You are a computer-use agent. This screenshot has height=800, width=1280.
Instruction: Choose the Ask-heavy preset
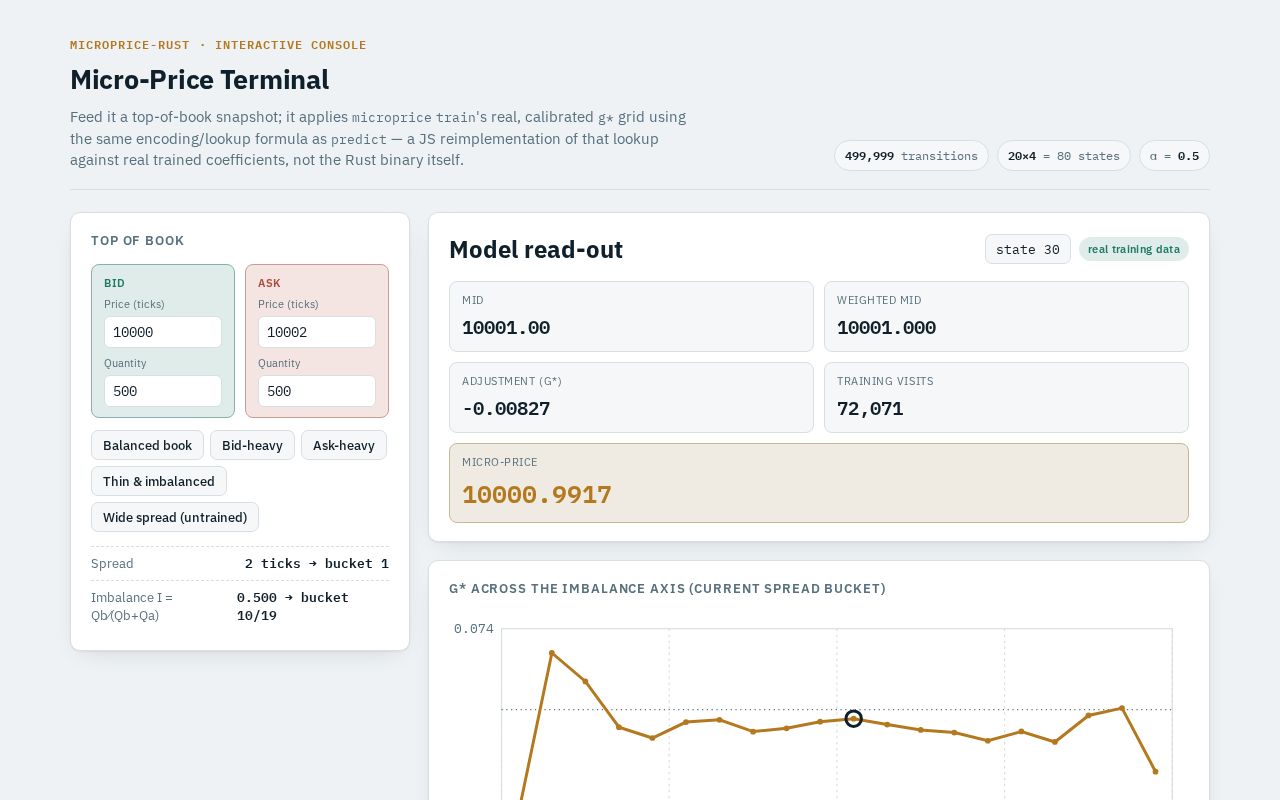(344, 445)
